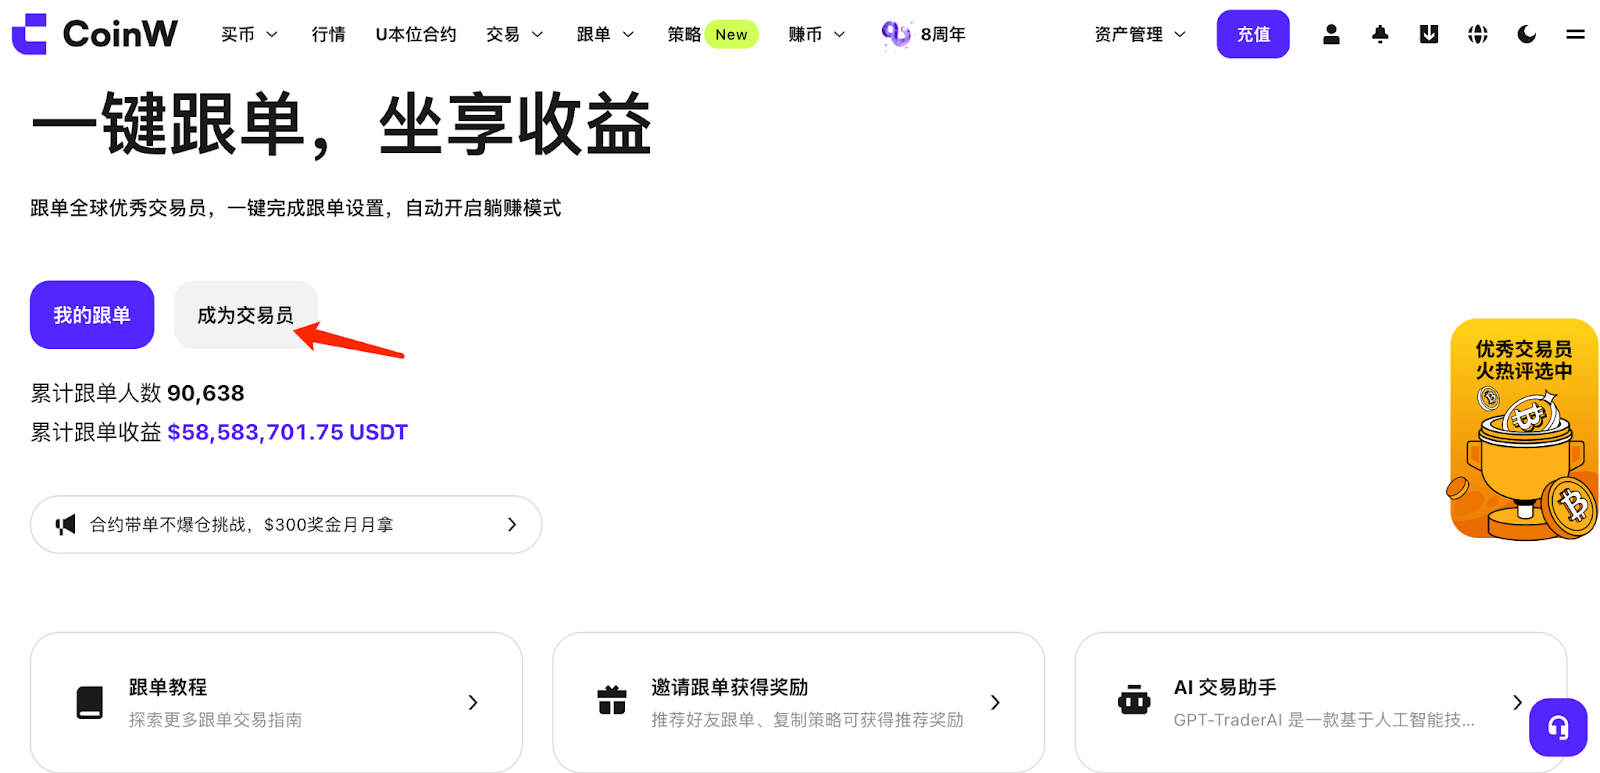This screenshot has width=1600, height=773.
Task: Toggle dark mode with the moon icon
Action: pyautogui.click(x=1526, y=34)
